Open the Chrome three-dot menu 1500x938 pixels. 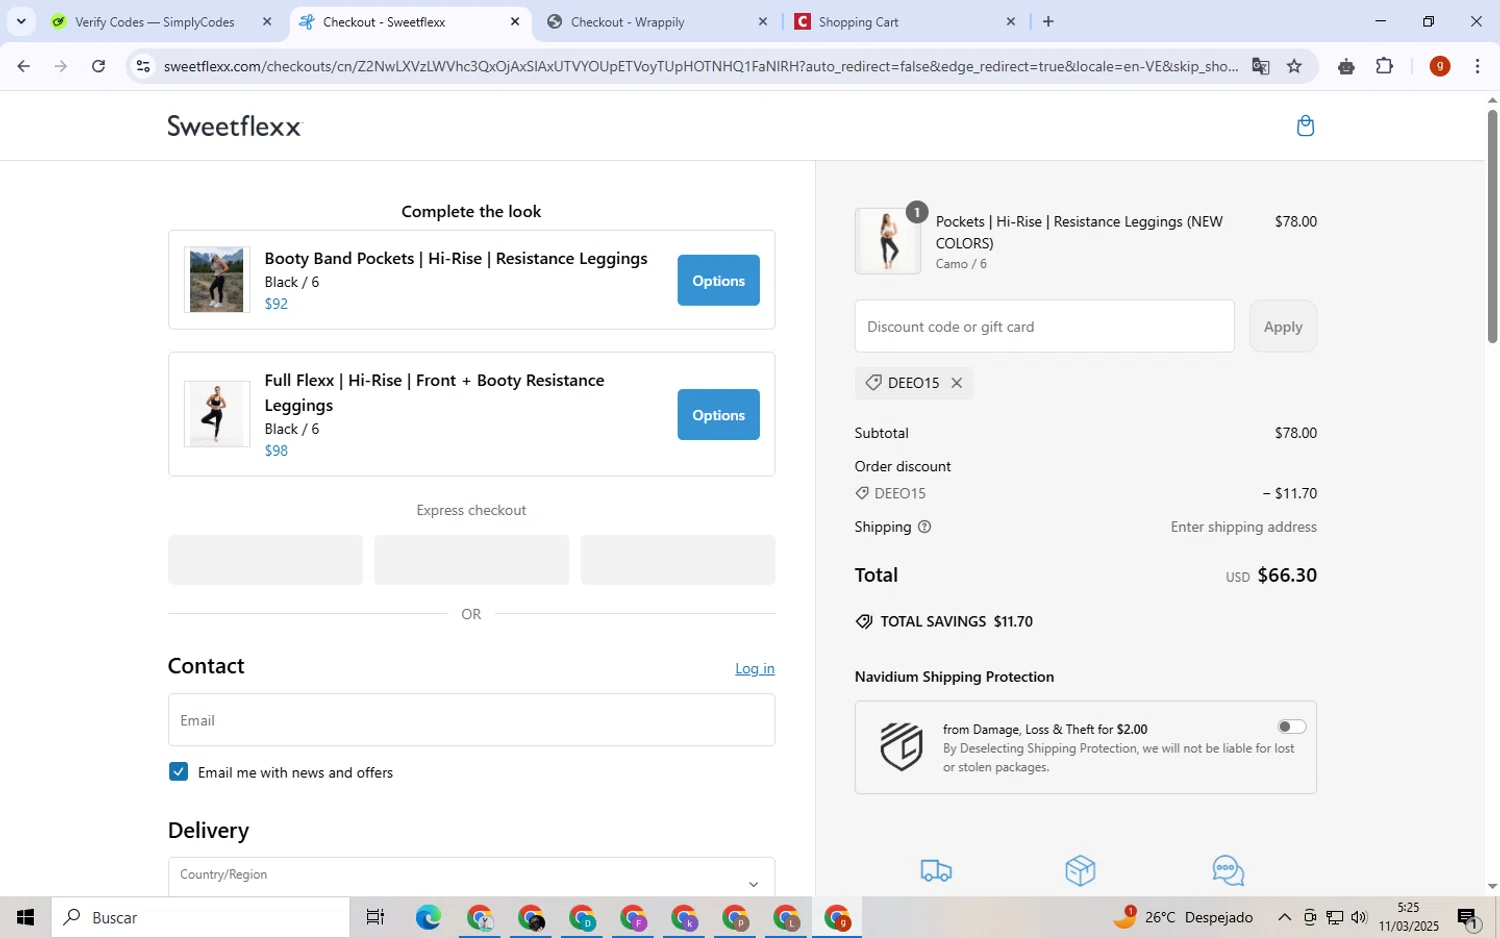pos(1477,66)
